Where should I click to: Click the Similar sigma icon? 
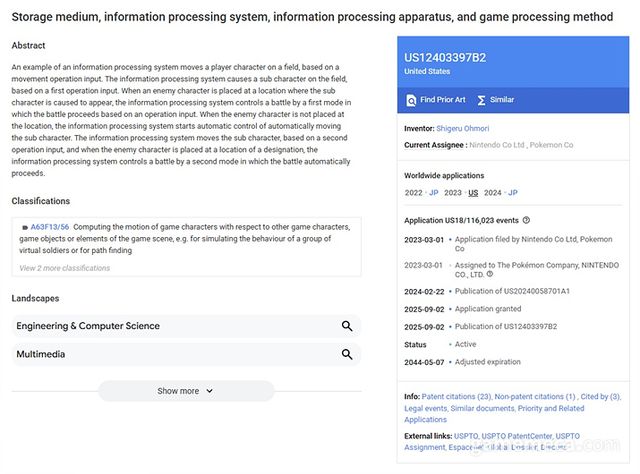pos(481,100)
